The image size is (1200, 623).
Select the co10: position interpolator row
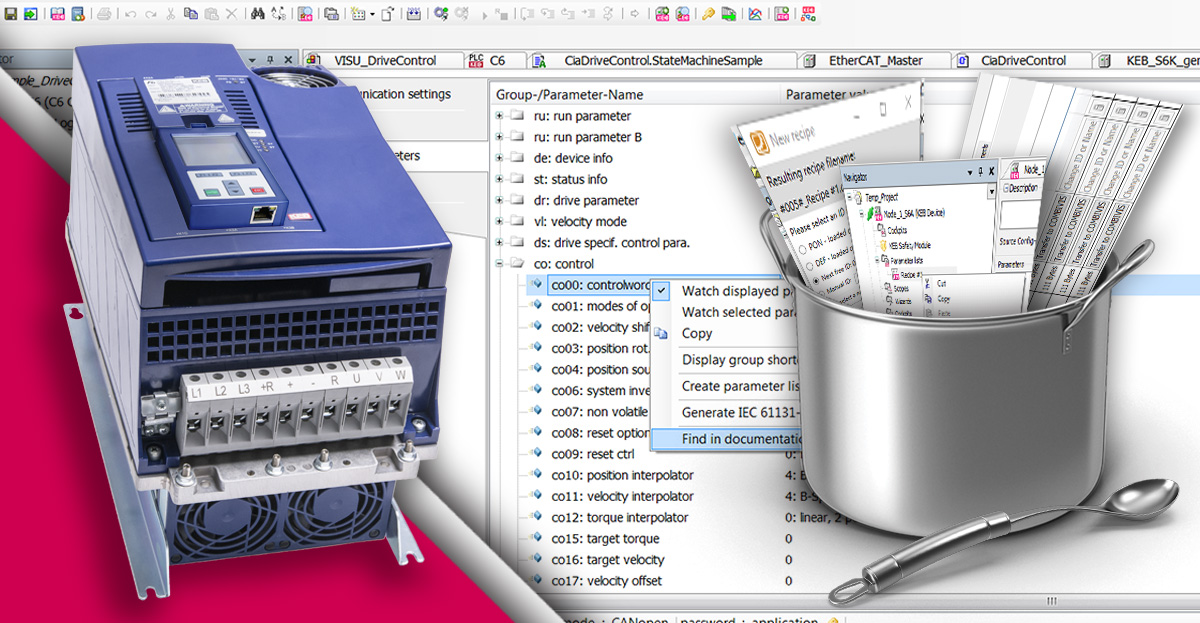click(622, 475)
